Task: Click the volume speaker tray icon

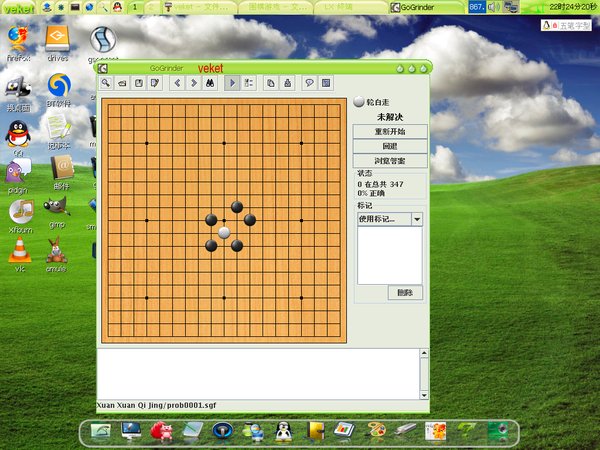Action: click(494, 7)
